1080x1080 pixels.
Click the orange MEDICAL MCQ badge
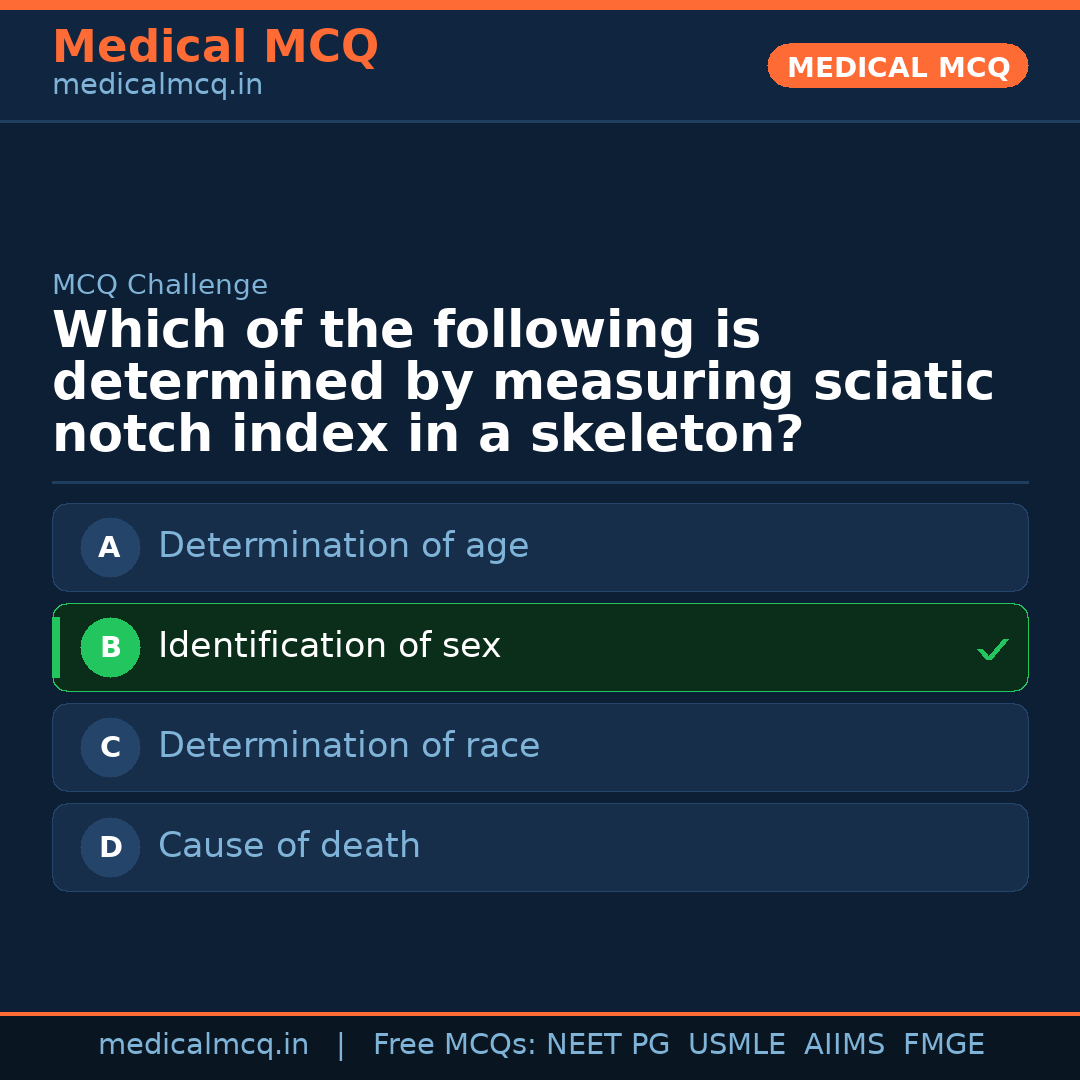pos(897,66)
